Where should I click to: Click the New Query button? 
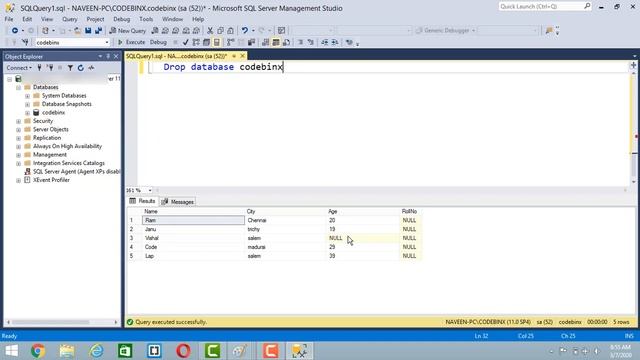(127, 31)
